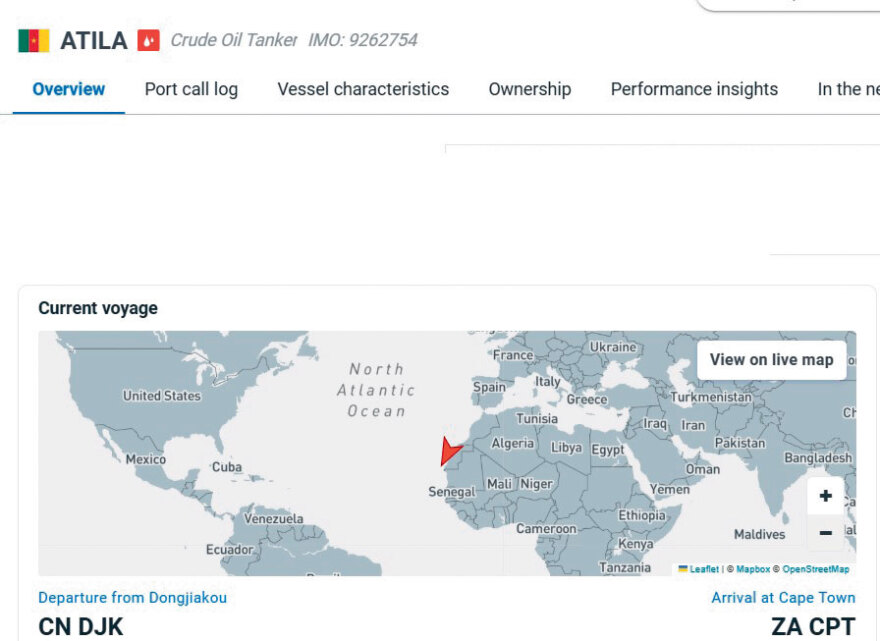This screenshot has height=641, width=880.
Task: Click the red crude oil tanker type icon
Action: (149, 41)
